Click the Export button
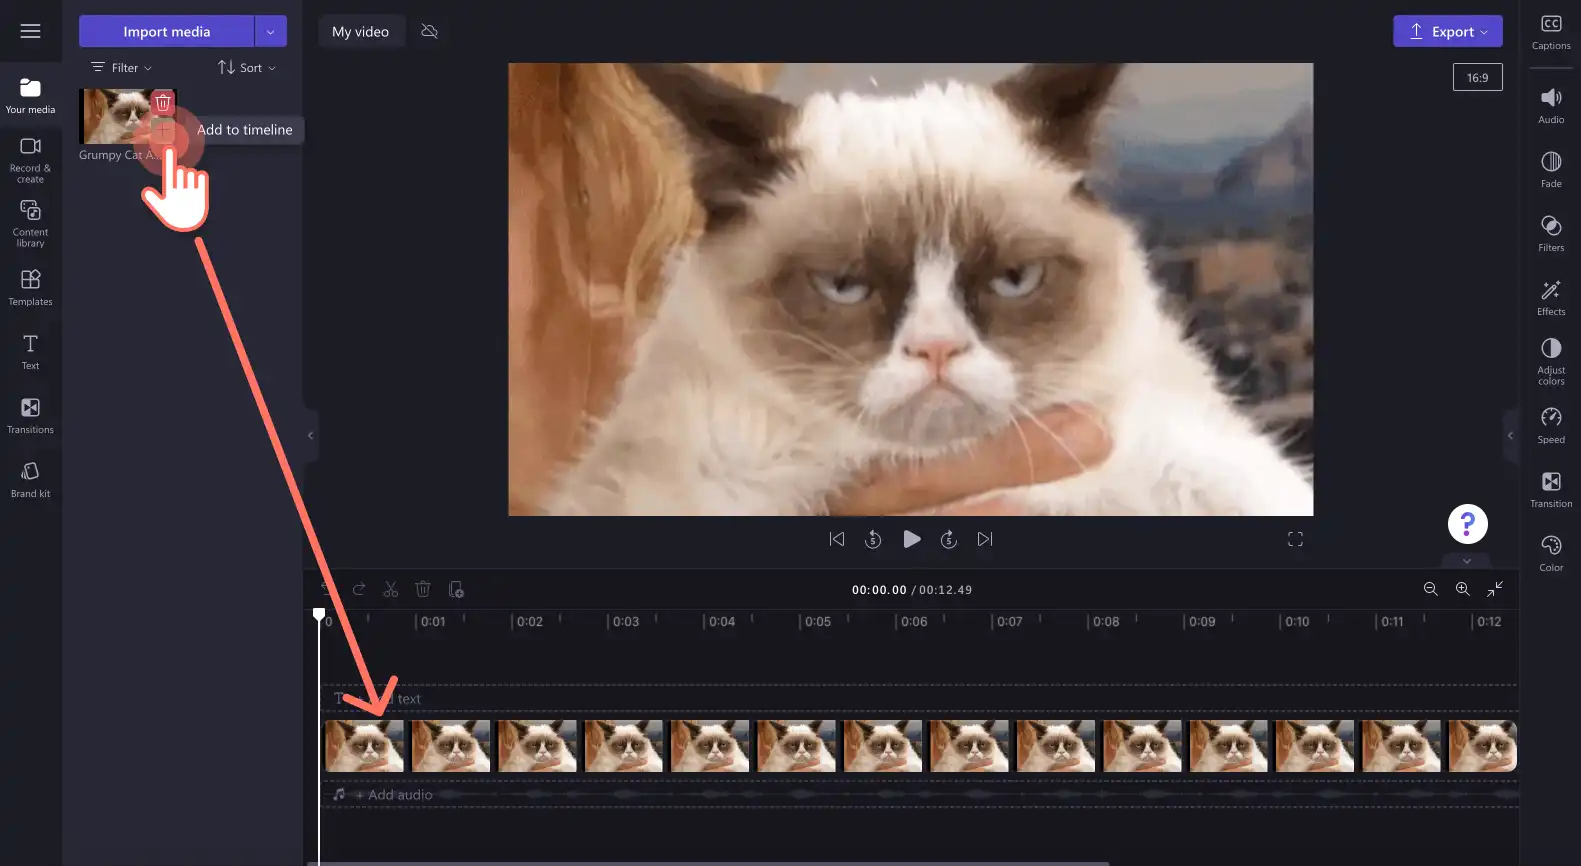Image resolution: width=1581 pixels, height=866 pixels. 1448,31
